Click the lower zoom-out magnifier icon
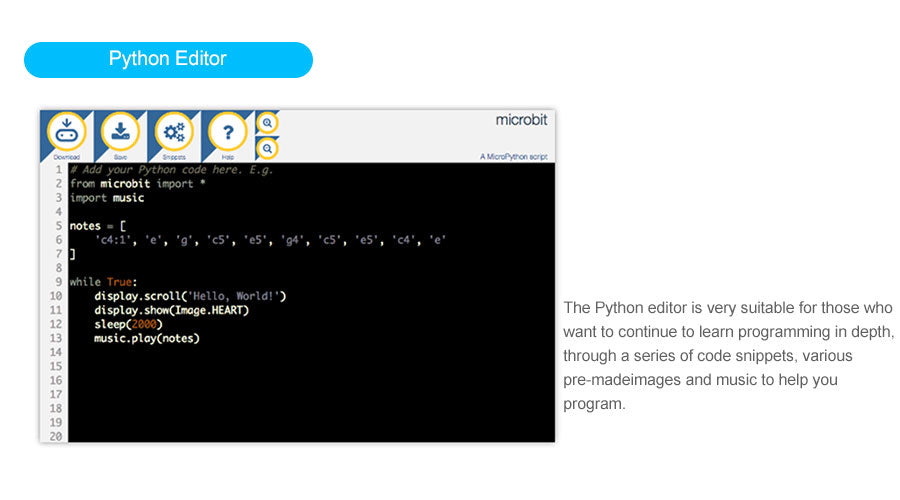Screen dimensions: 900x500 point(267,149)
